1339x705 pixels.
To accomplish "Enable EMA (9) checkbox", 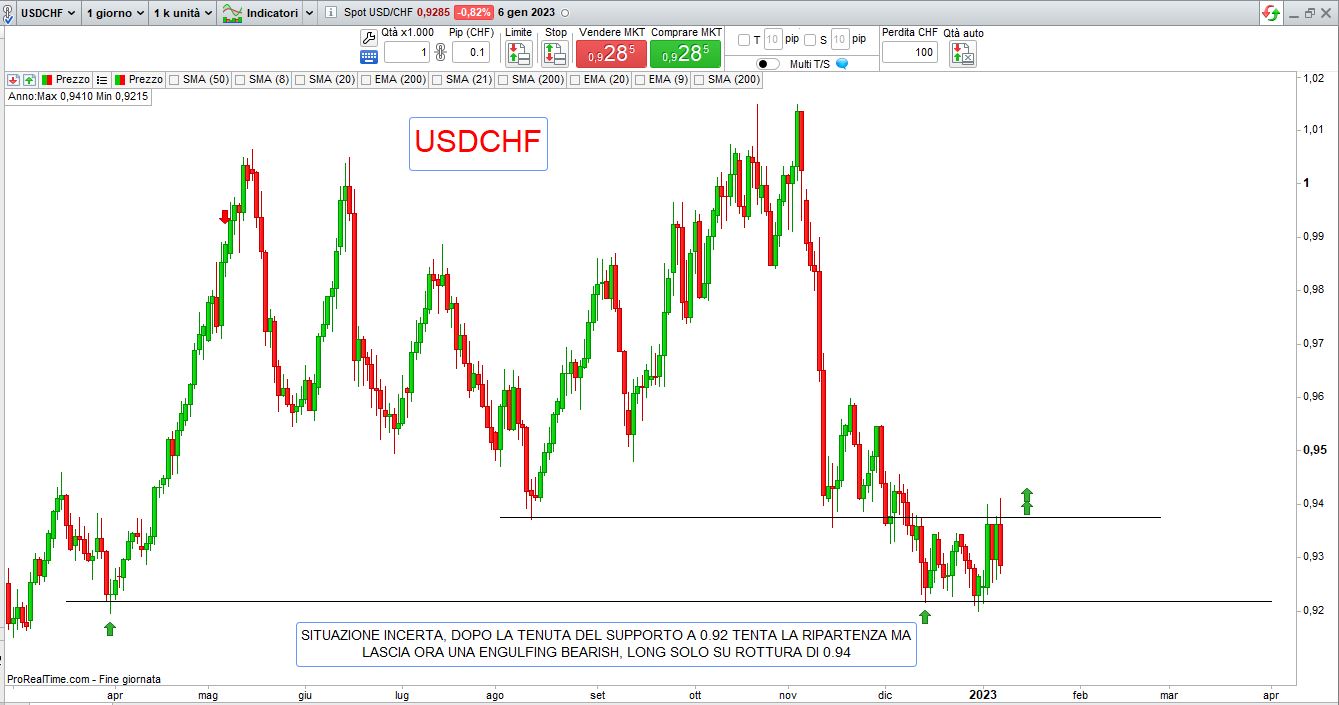I will pyautogui.click(x=640, y=79).
